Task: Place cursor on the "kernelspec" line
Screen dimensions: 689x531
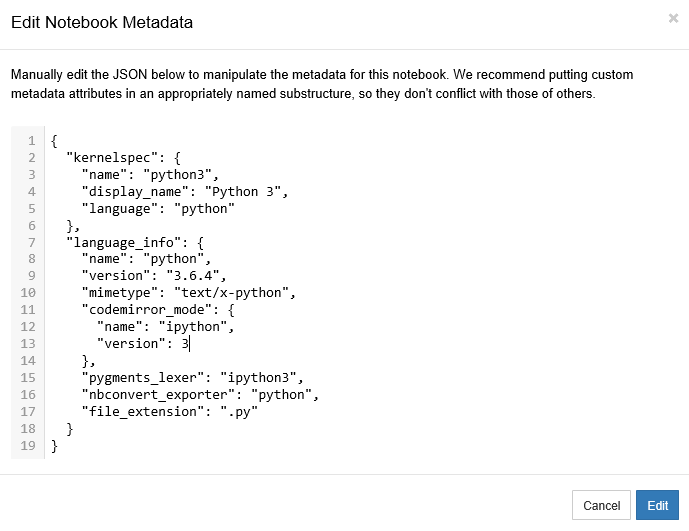Action: pos(122,157)
